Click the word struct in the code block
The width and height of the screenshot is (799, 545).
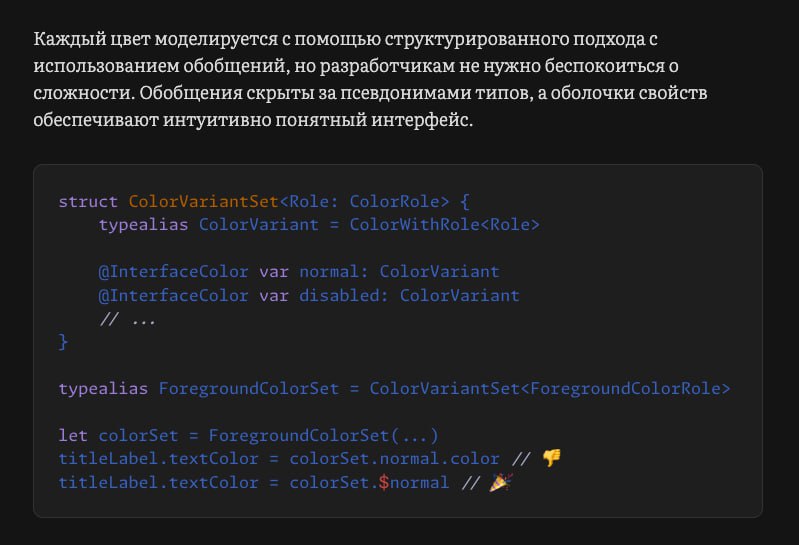coord(88,201)
